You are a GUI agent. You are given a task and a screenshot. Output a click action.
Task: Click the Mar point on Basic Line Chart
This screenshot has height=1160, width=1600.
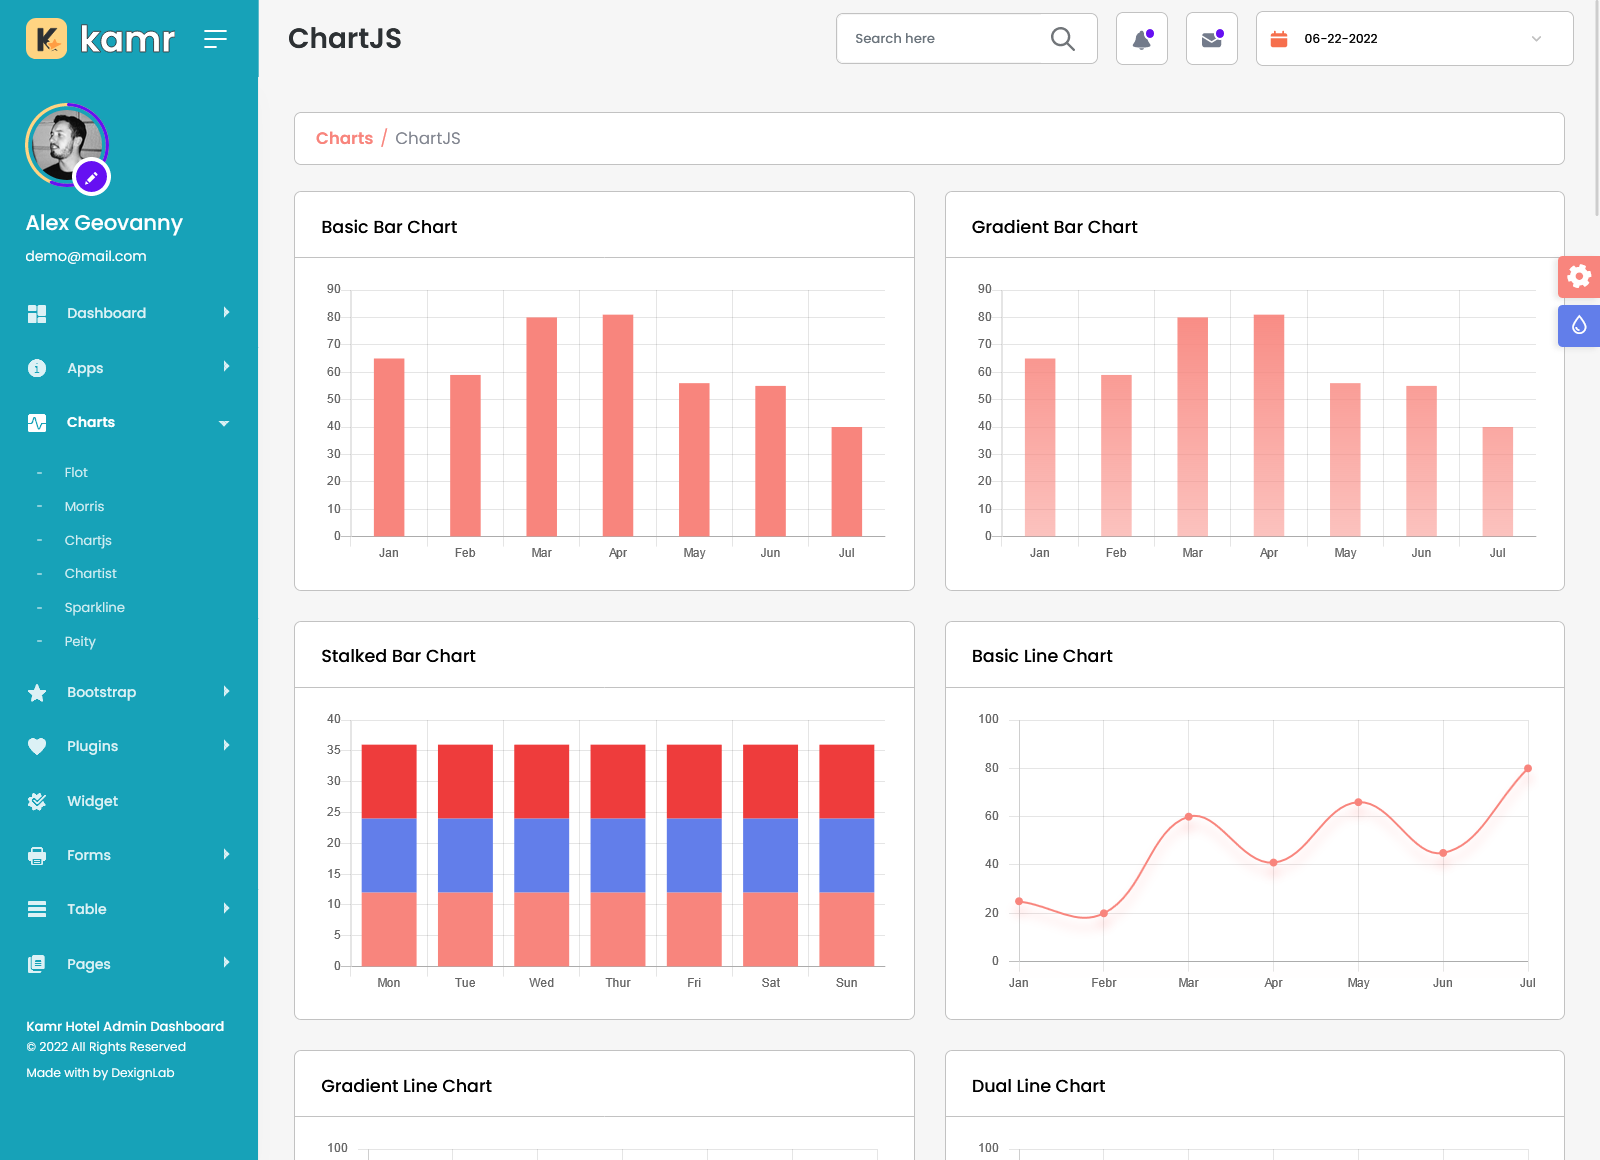pyautogui.click(x=1188, y=817)
